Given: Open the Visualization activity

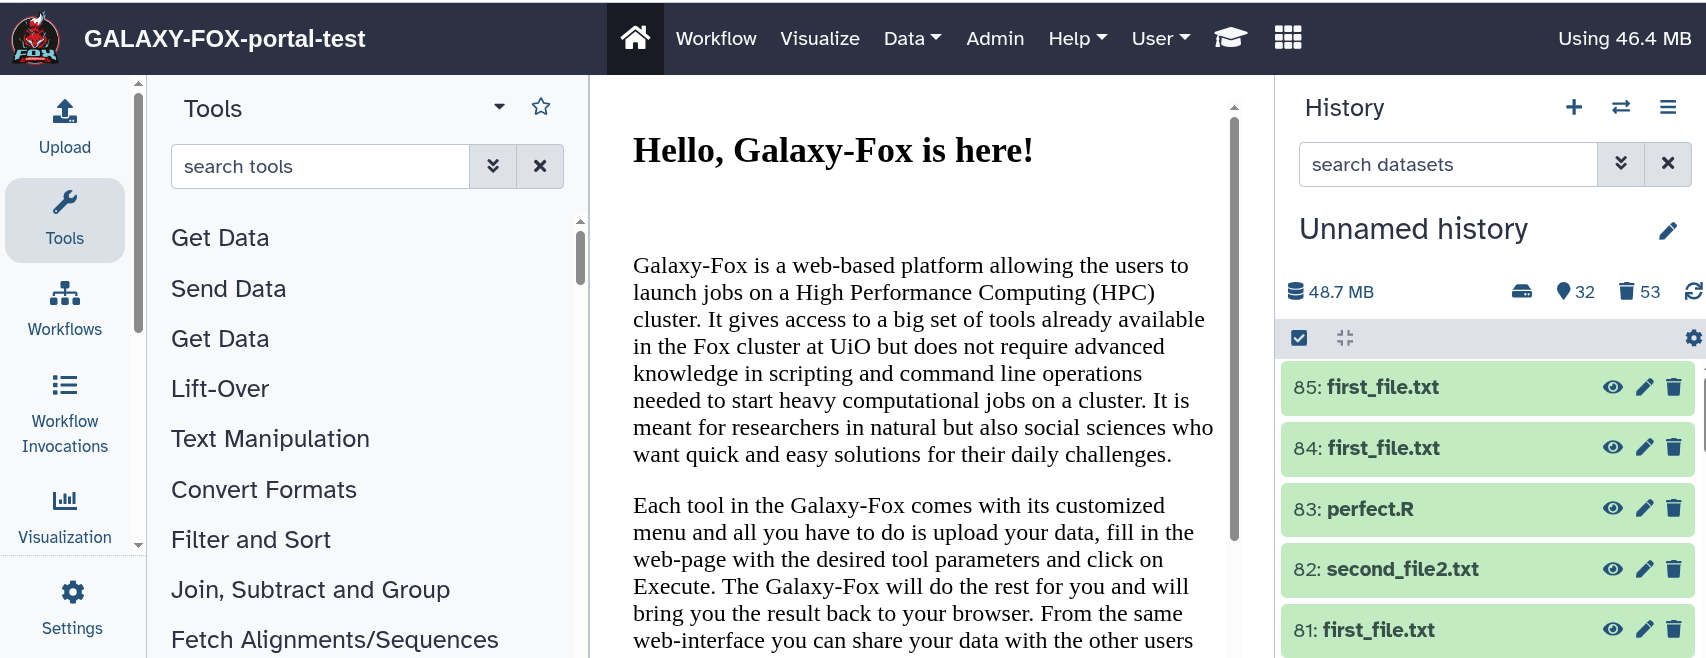Looking at the screenshot, I should (x=65, y=517).
